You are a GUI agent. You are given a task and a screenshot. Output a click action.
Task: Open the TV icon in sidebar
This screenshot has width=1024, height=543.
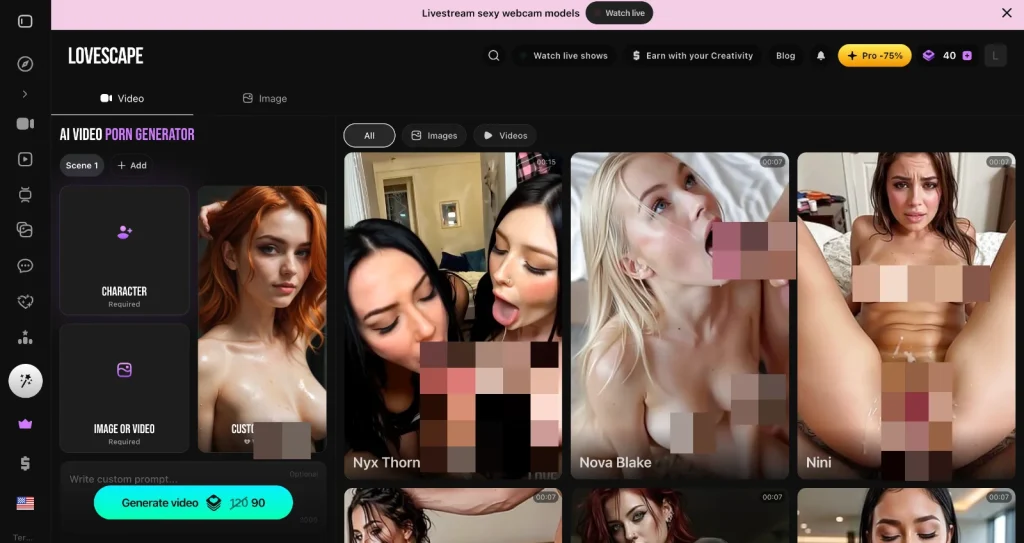[x=25, y=194]
